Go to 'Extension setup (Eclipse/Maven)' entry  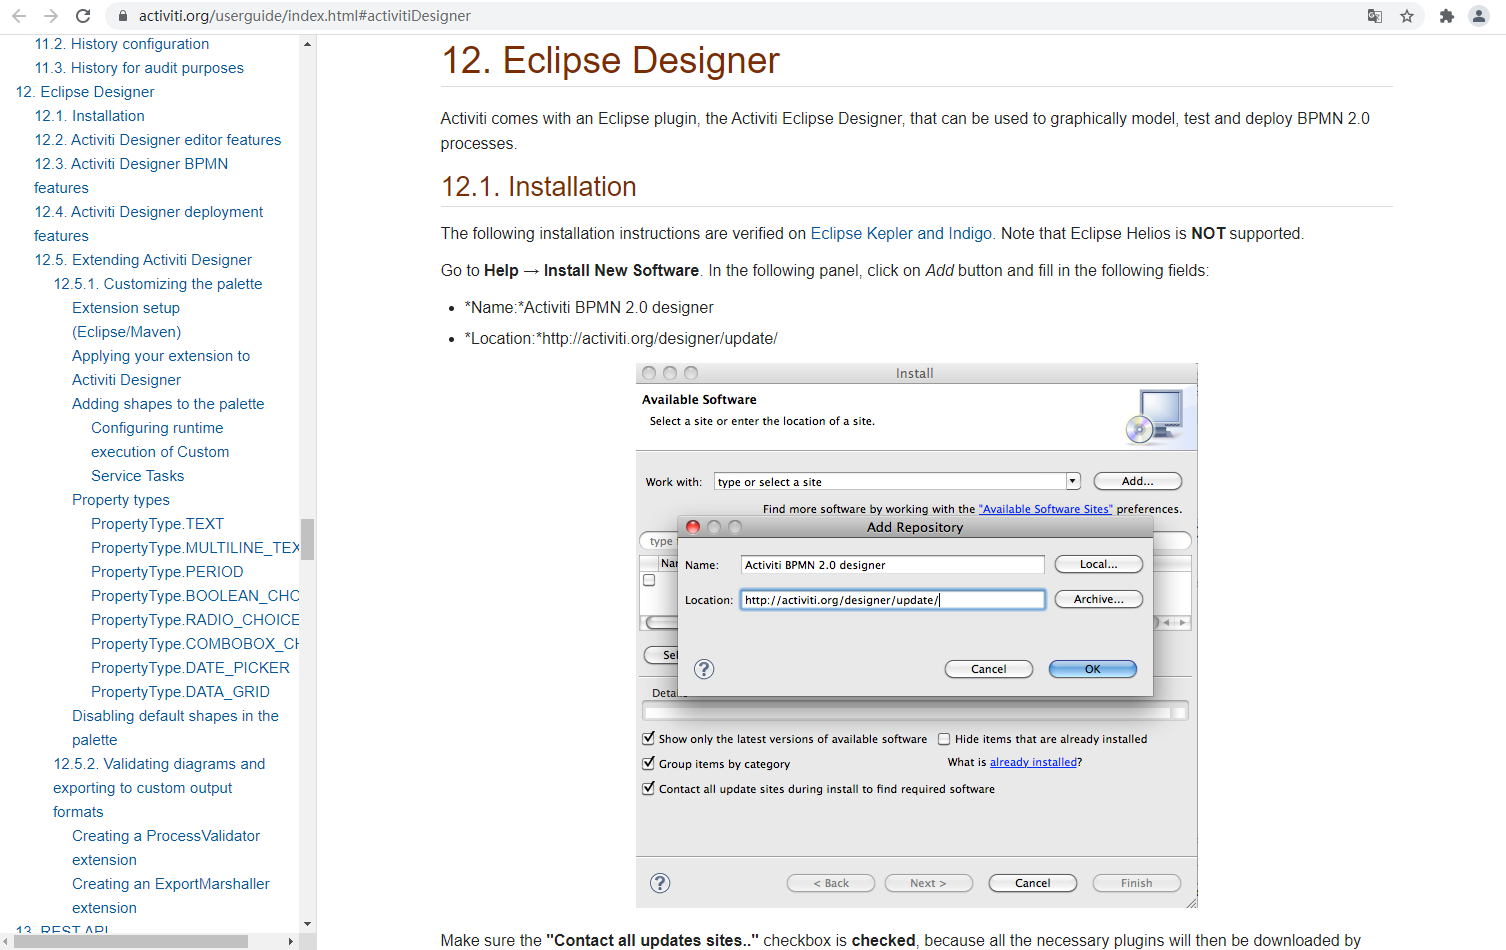(126, 320)
